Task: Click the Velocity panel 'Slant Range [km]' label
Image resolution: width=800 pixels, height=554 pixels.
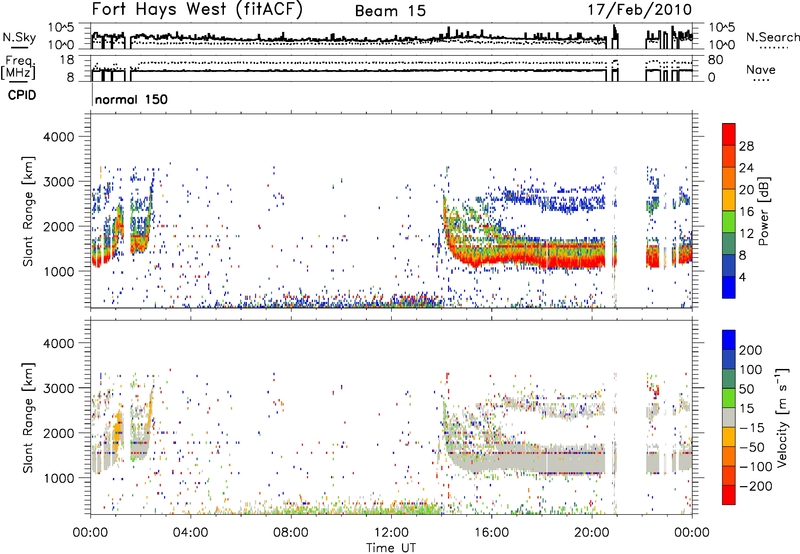Action: pos(28,418)
